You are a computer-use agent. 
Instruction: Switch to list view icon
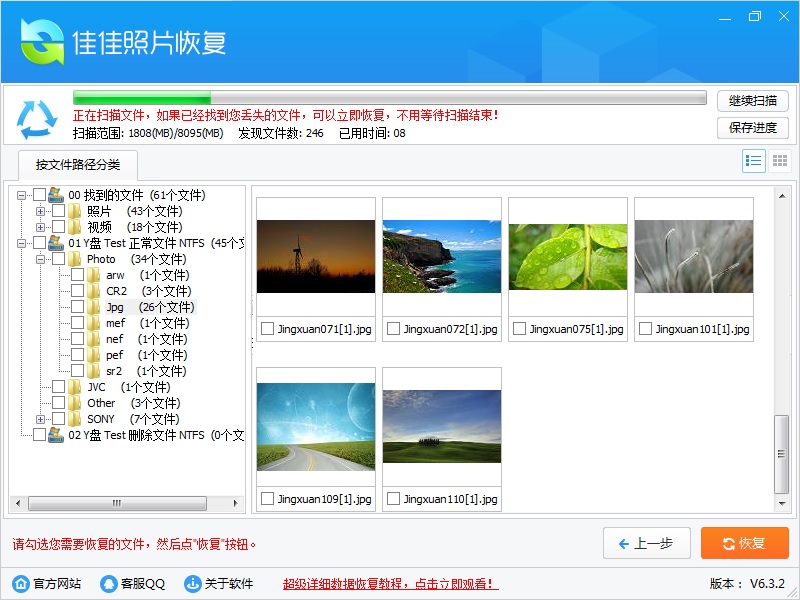[x=754, y=161]
